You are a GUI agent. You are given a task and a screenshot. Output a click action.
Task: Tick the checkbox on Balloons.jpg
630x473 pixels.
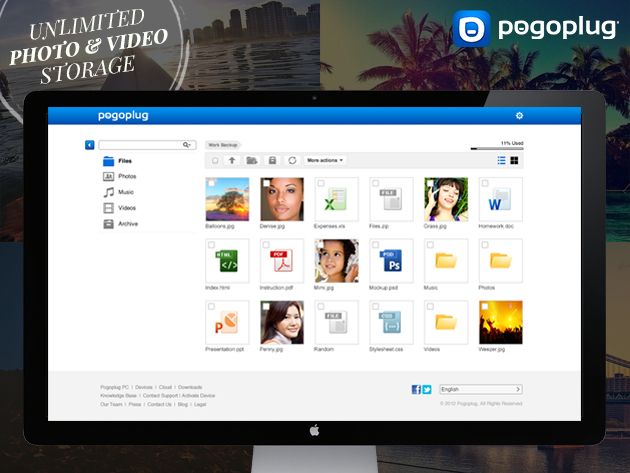(211, 184)
